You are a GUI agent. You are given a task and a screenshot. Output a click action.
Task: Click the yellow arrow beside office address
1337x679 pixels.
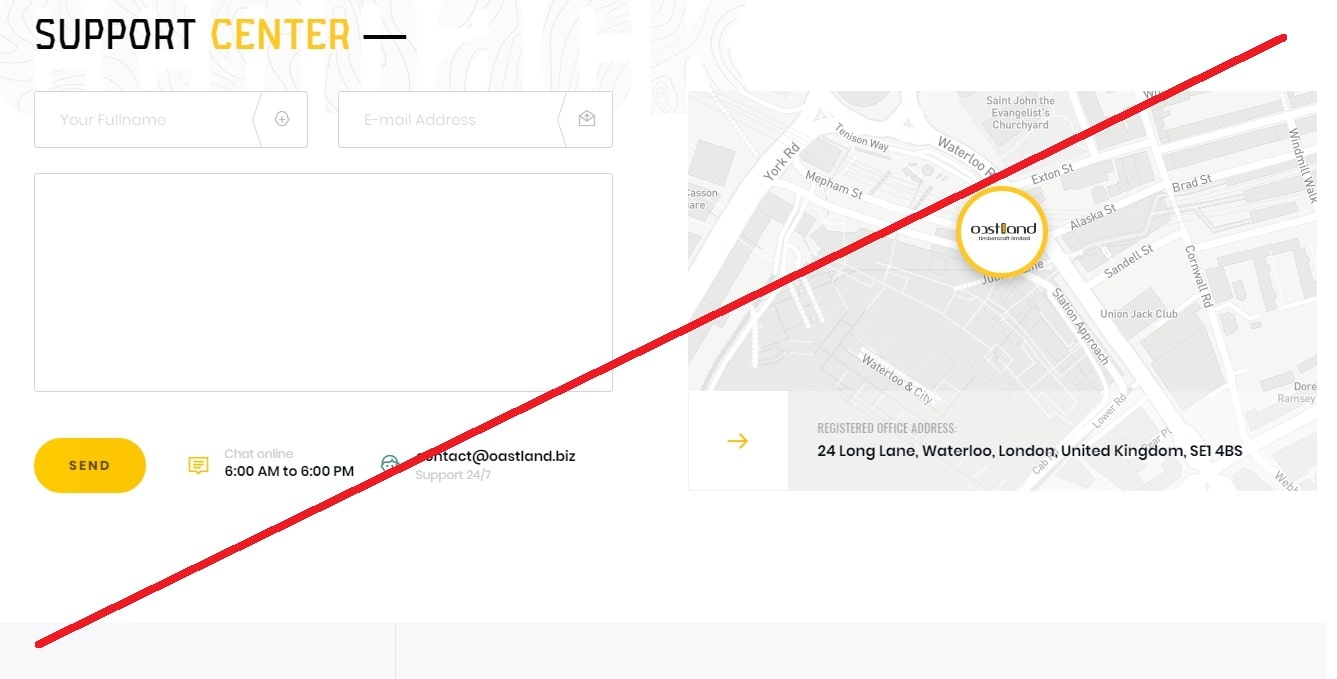(x=738, y=441)
